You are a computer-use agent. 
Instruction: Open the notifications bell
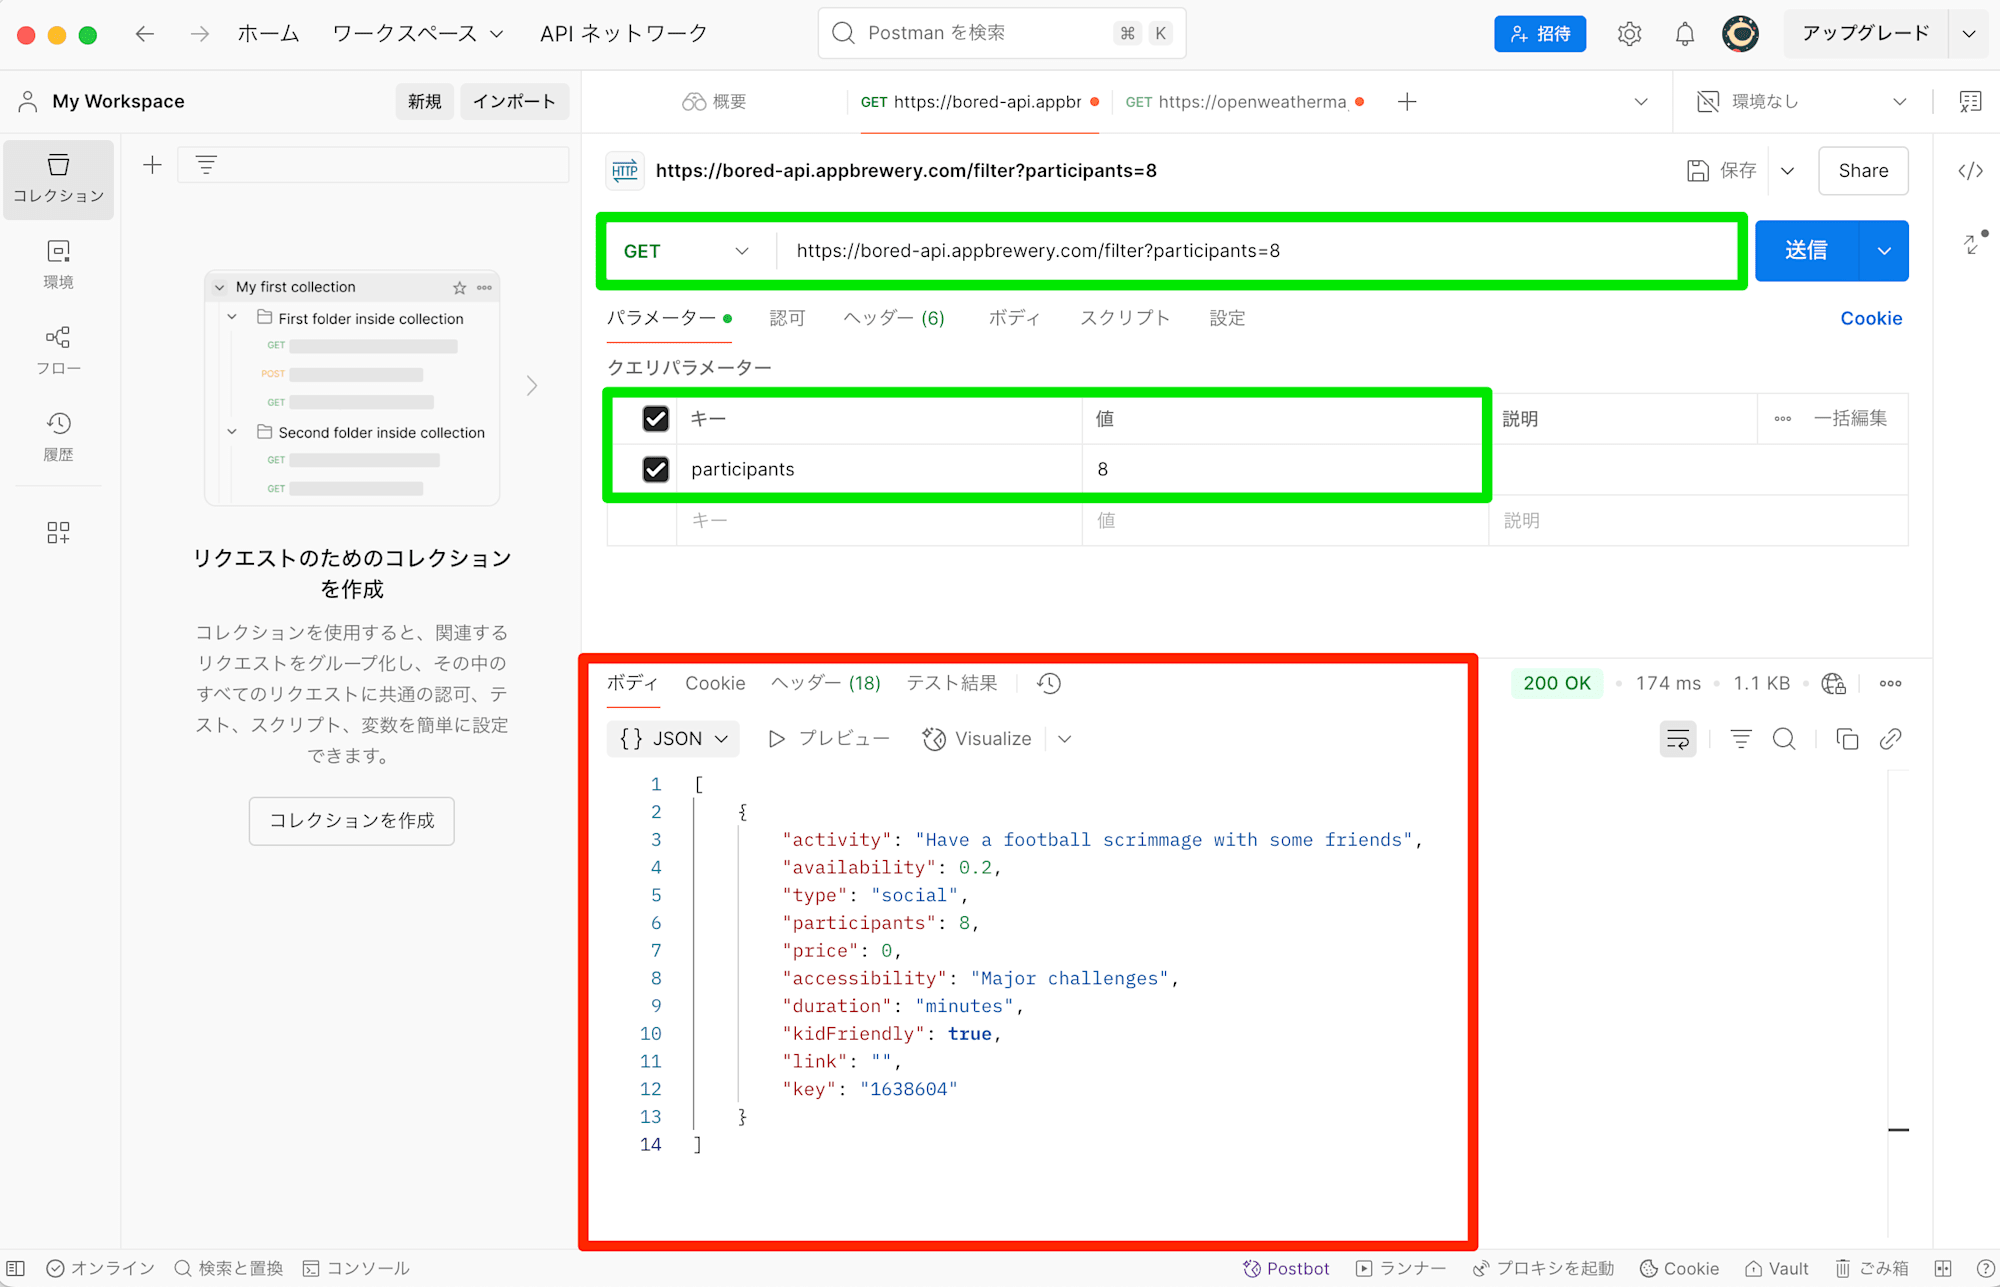point(1685,34)
